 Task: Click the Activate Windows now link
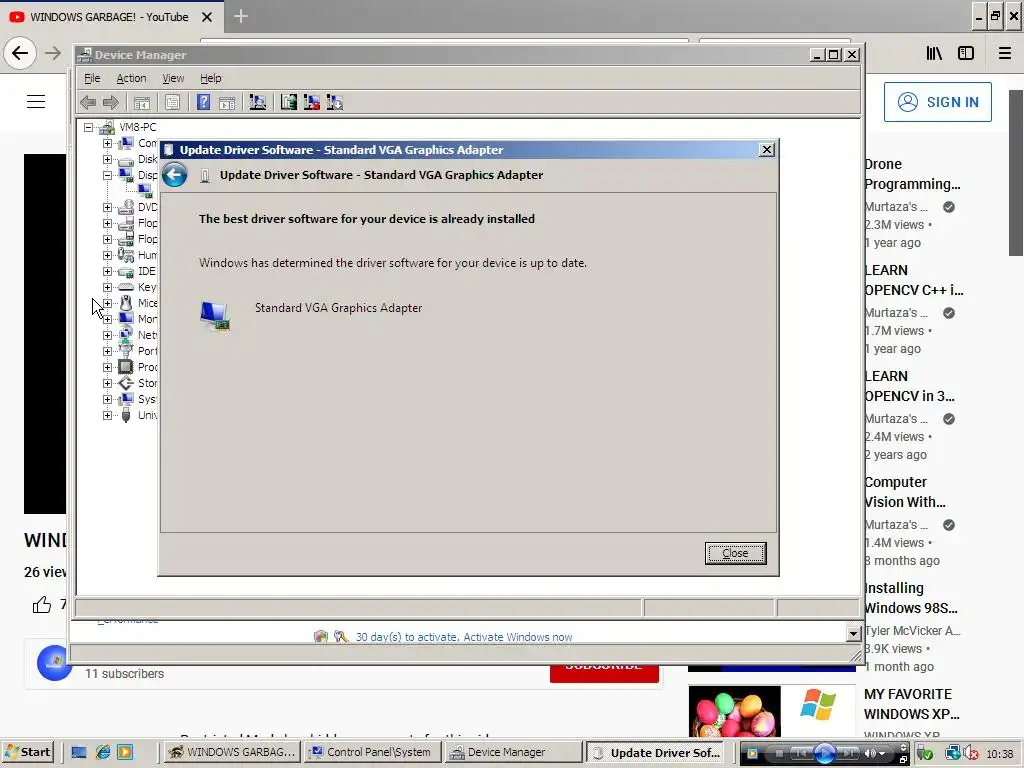[x=517, y=637]
